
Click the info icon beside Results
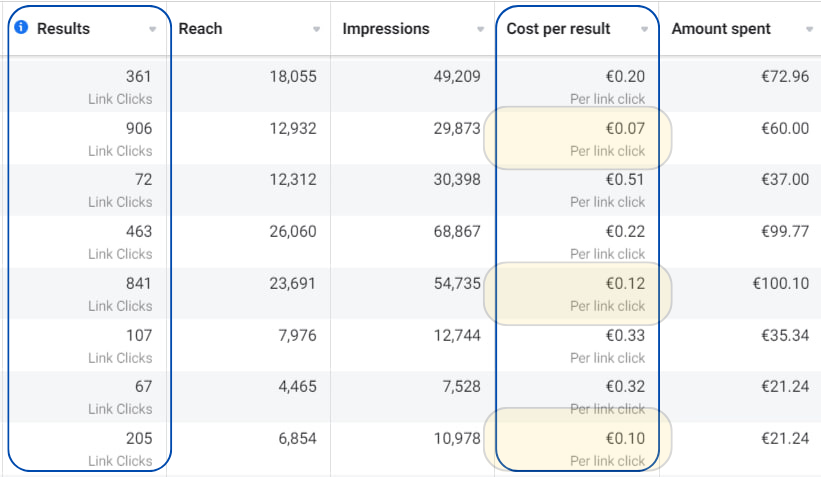pos(22,28)
